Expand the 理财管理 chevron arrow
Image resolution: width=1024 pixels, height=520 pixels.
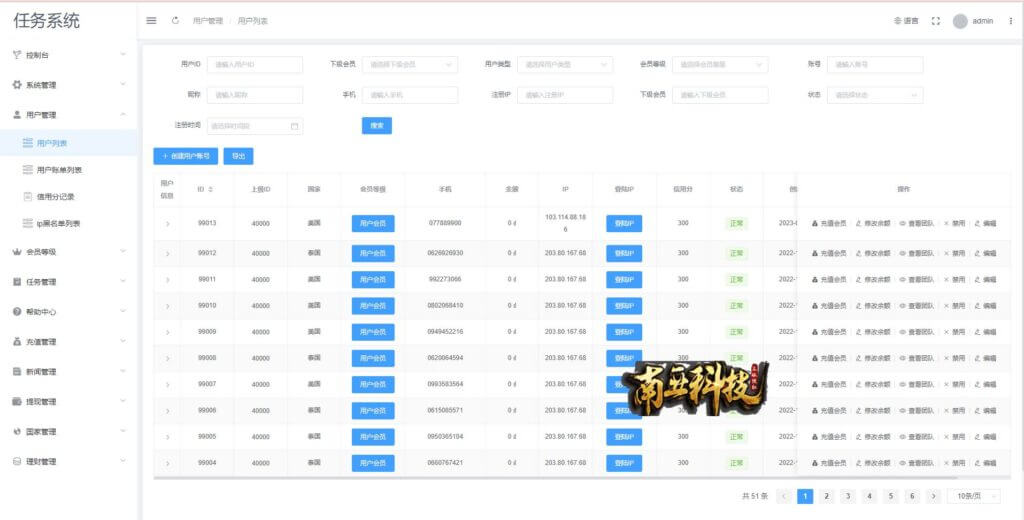[123, 461]
